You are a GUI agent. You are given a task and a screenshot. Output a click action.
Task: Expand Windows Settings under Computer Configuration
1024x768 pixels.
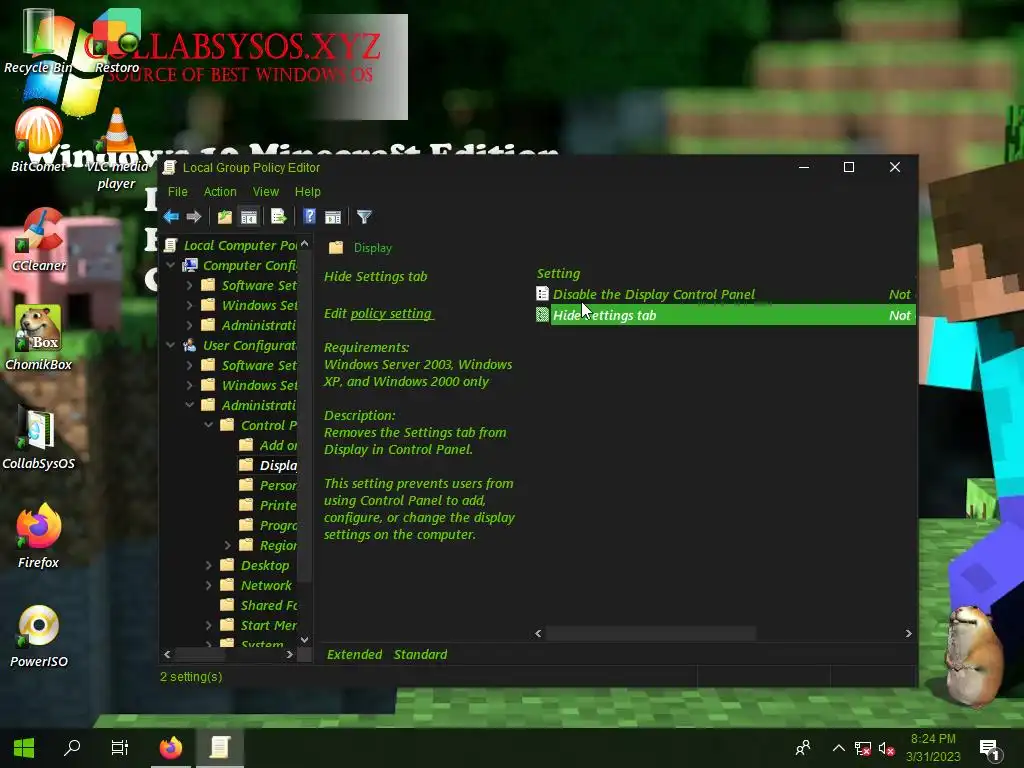point(189,305)
